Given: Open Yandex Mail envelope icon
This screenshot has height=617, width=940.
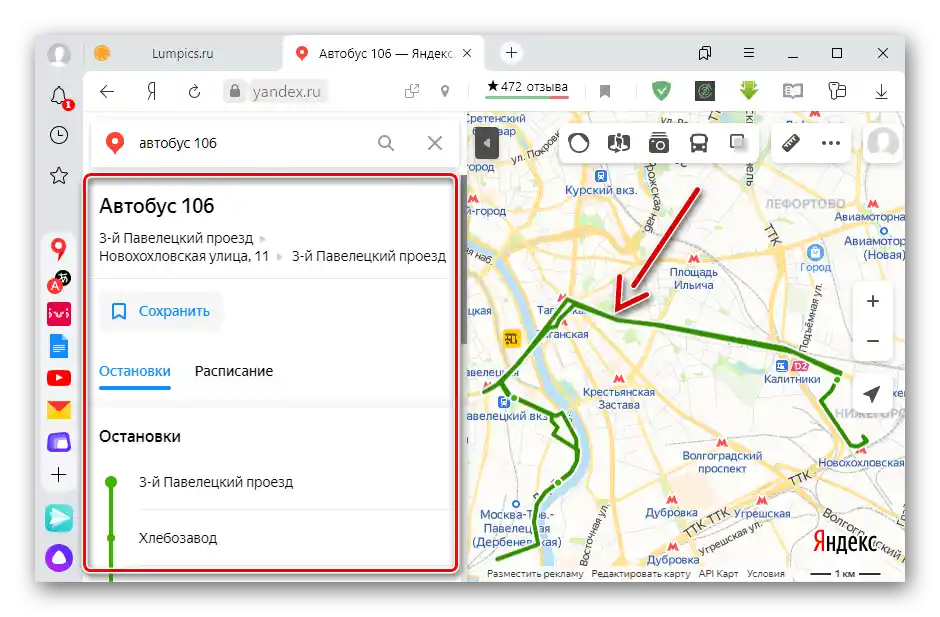Looking at the screenshot, I should [x=59, y=410].
